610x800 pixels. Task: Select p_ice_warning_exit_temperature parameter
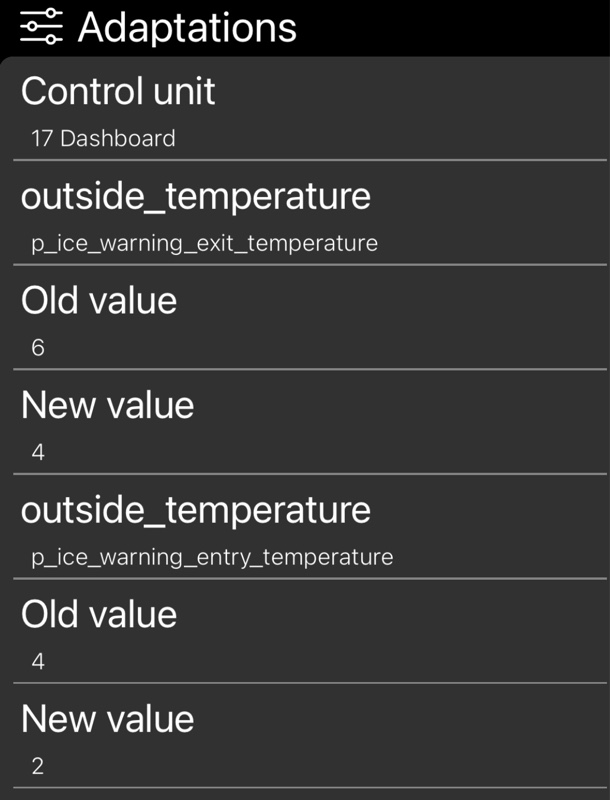[205, 243]
